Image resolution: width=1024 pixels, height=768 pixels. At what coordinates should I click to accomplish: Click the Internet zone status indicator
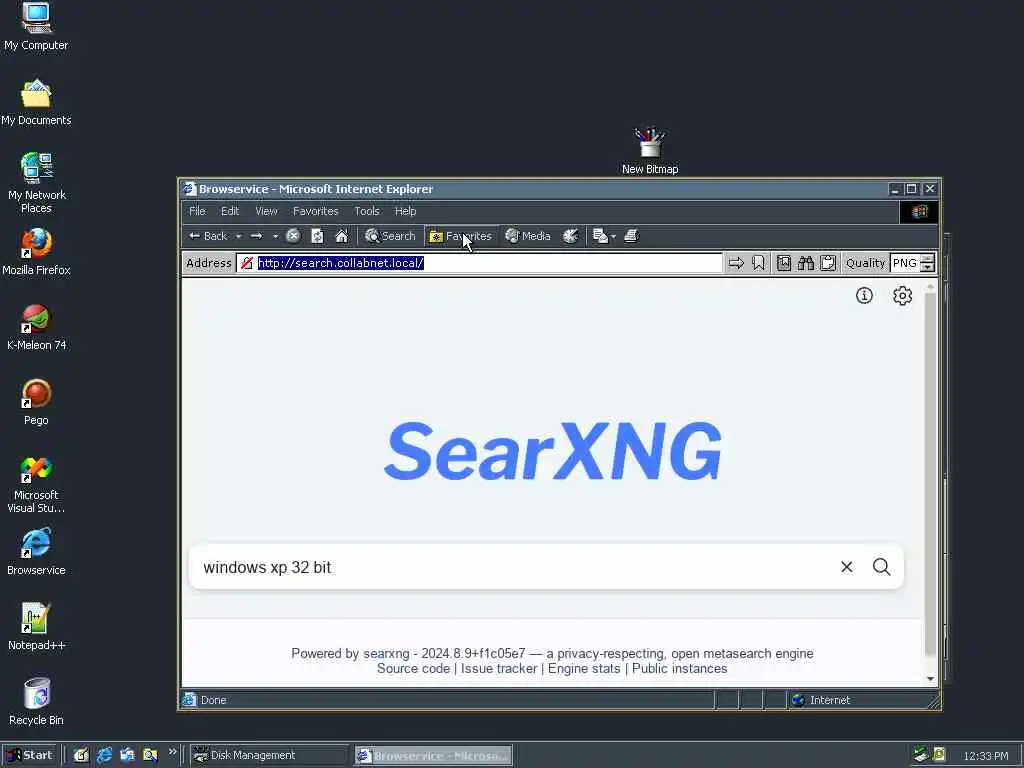820,700
